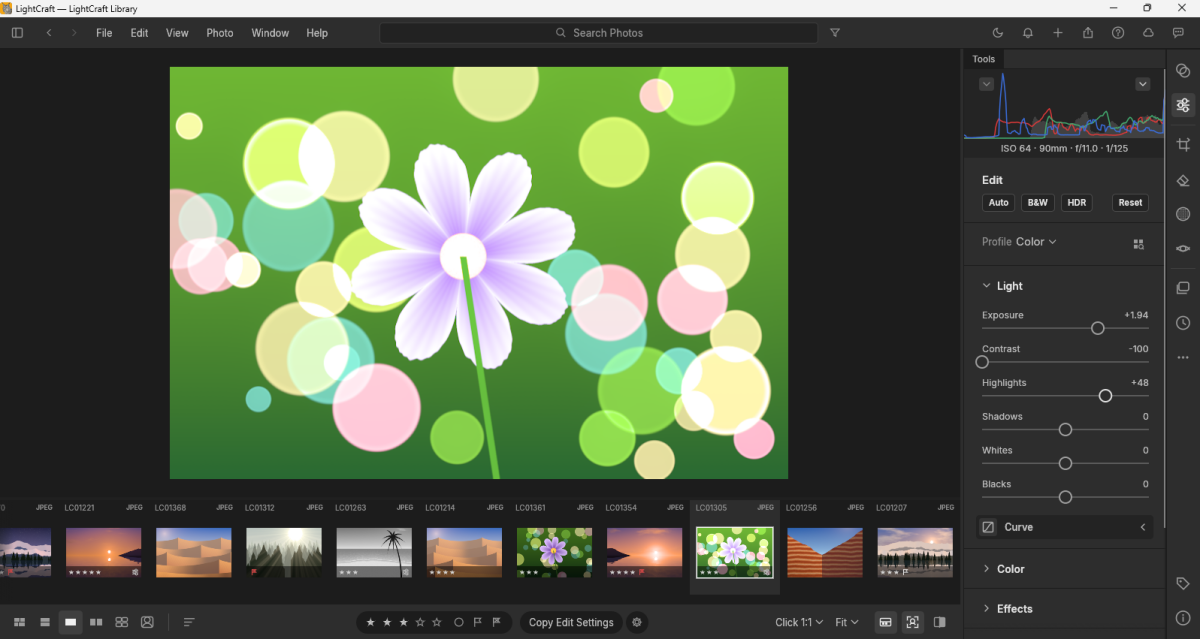The width and height of the screenshot is (1200, 639).
Task: Adjust the Exposure slider handle
Action: point(1097,328)
